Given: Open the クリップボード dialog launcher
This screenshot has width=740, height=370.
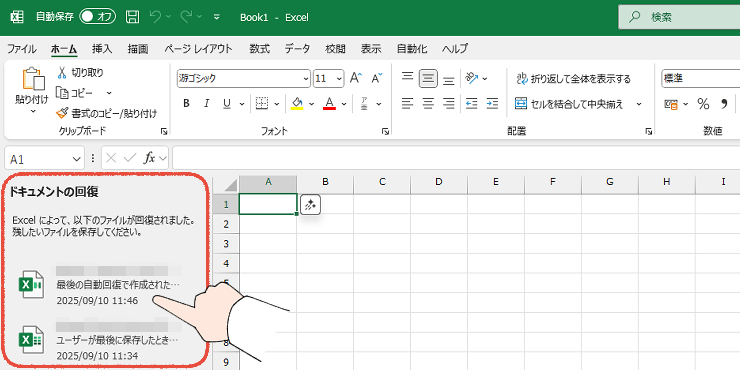Looking at the screenshot, I should 164,132.
